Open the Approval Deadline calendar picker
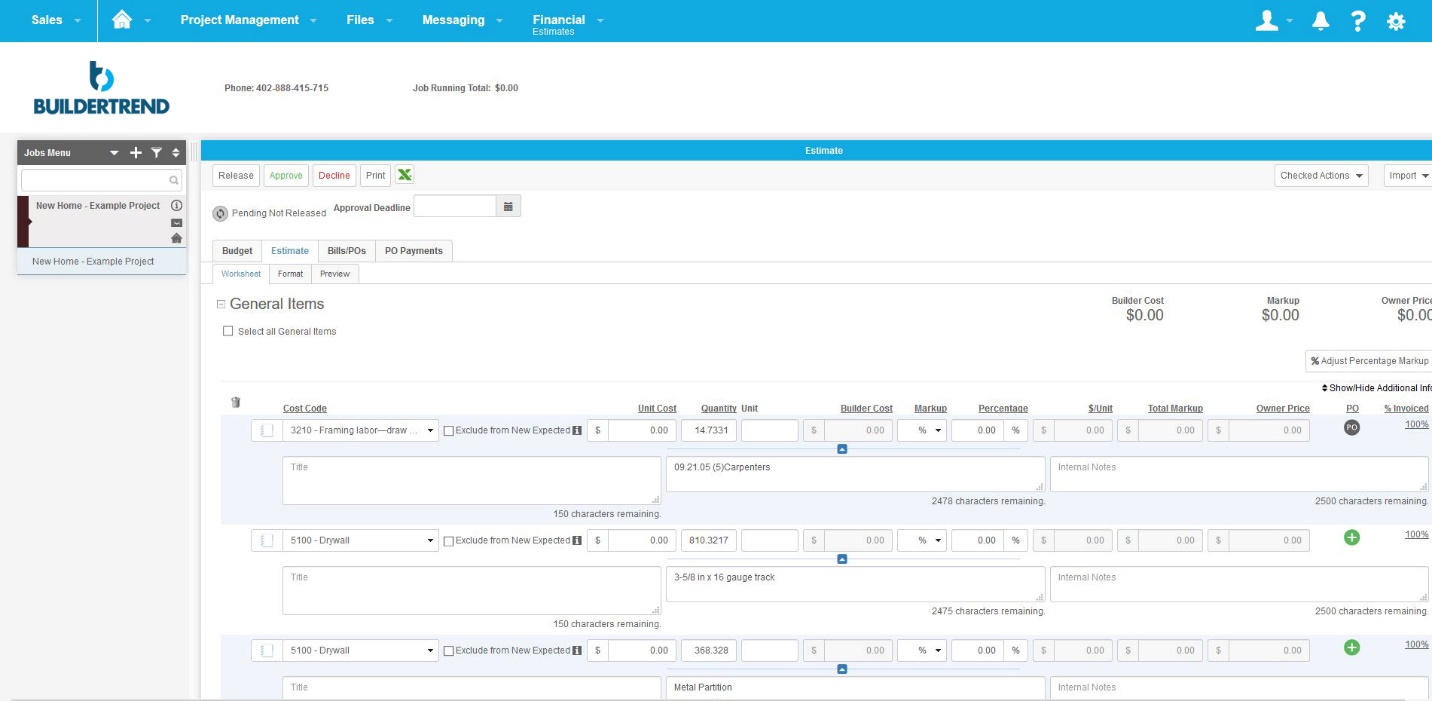The image size is (1432, 701). (x=508, y=206)
